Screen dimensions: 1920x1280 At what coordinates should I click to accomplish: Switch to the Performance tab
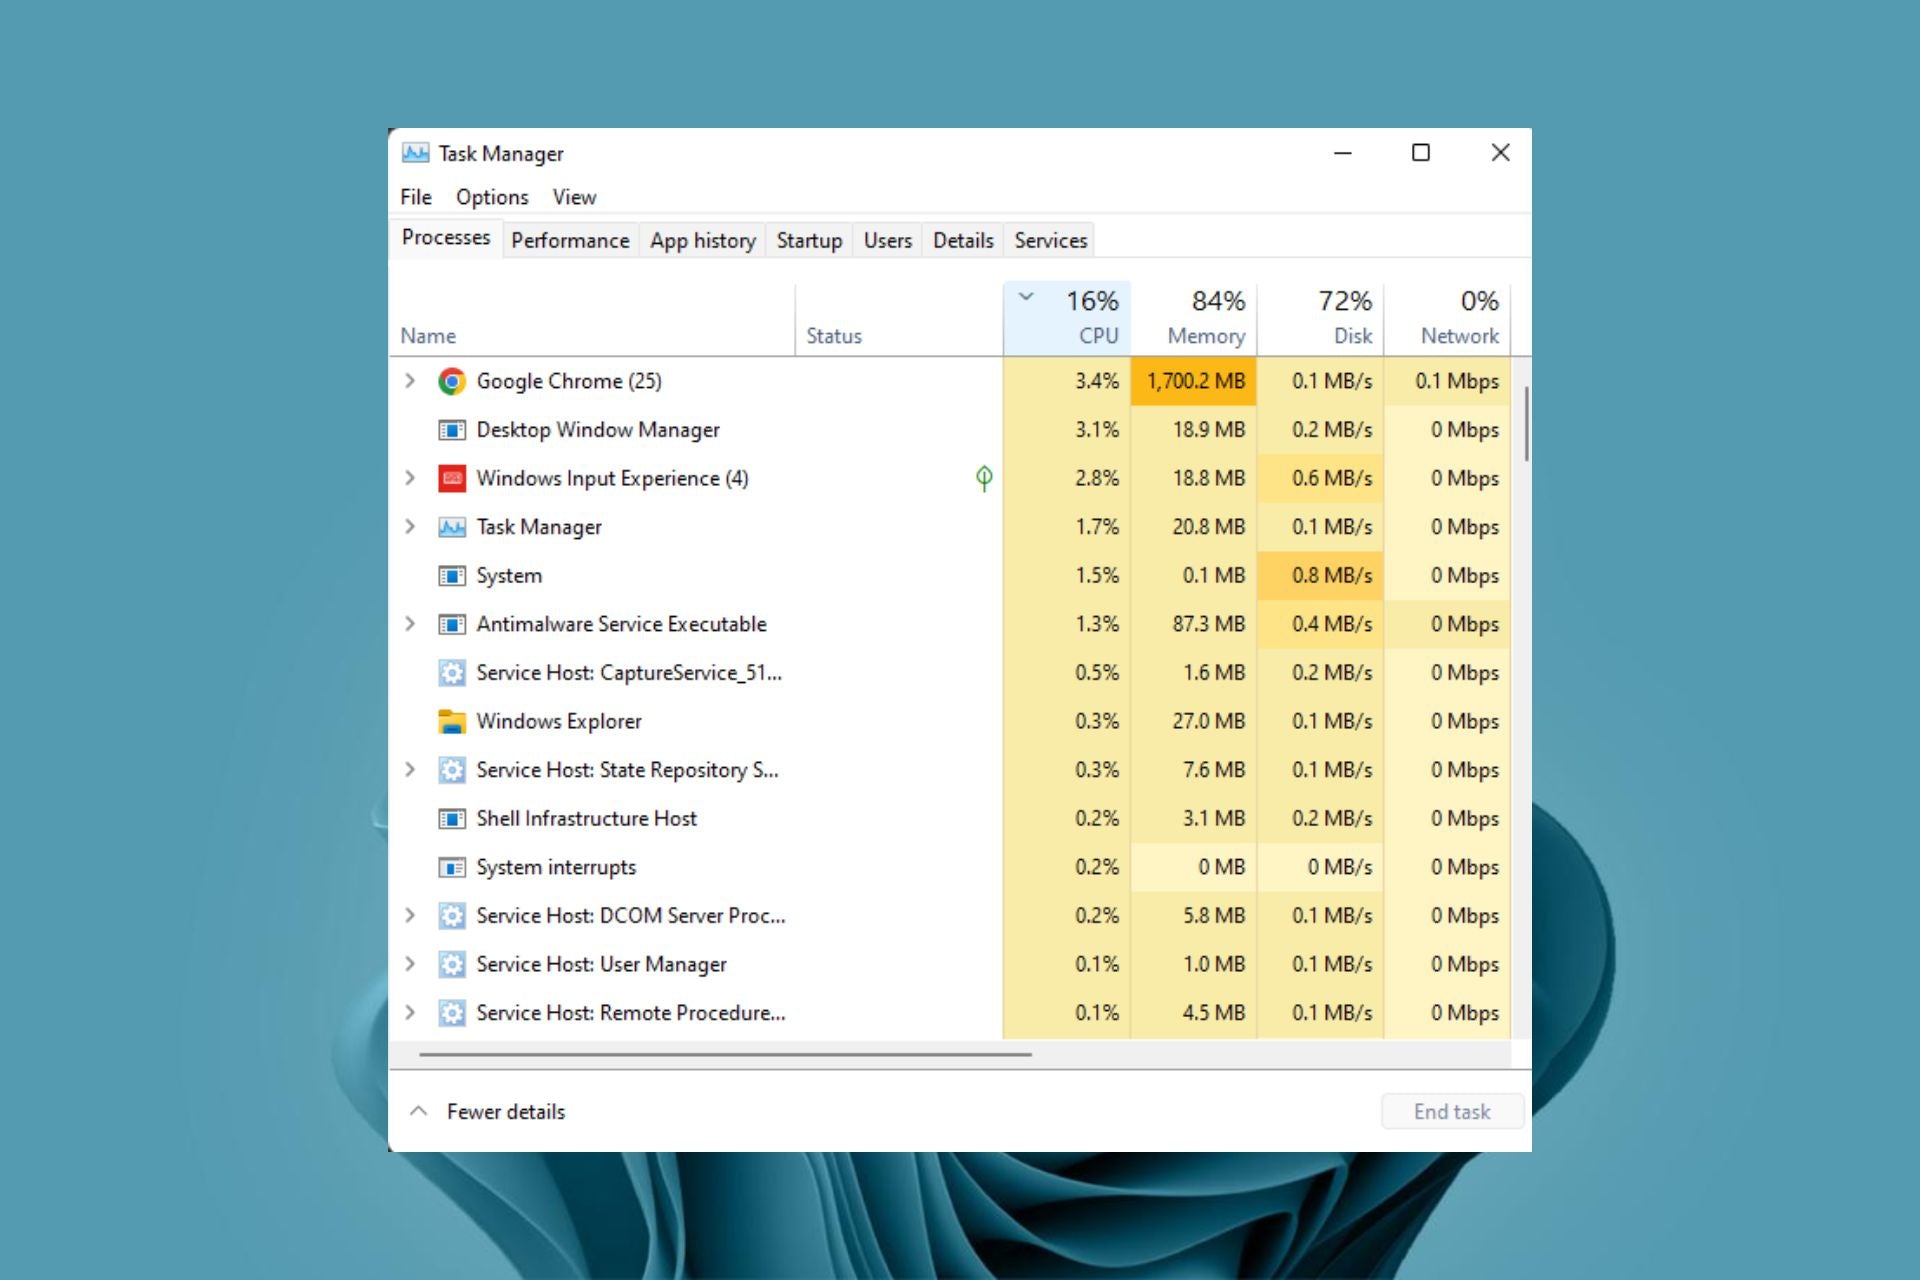pos(570,240)
